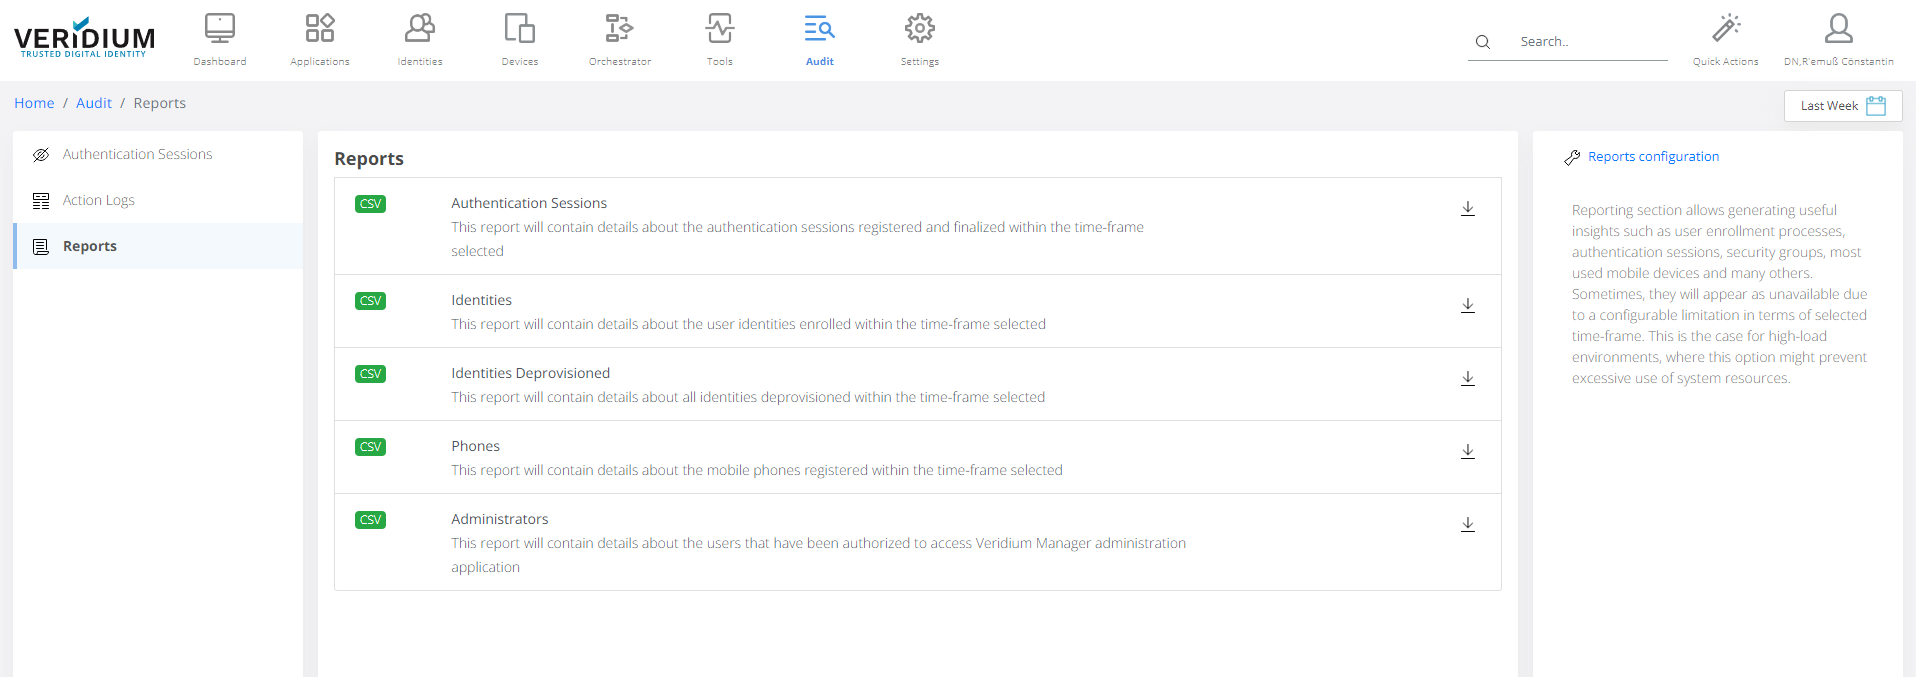Open the Reports configuration link
1916x677 pixels.
pos(1653,157)
